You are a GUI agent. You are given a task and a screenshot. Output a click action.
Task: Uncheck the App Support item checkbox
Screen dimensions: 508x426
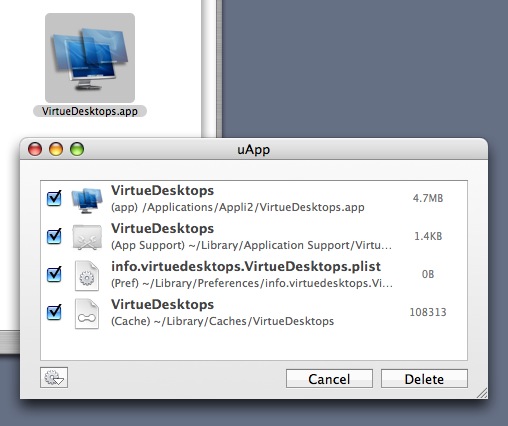click(54, 236)
